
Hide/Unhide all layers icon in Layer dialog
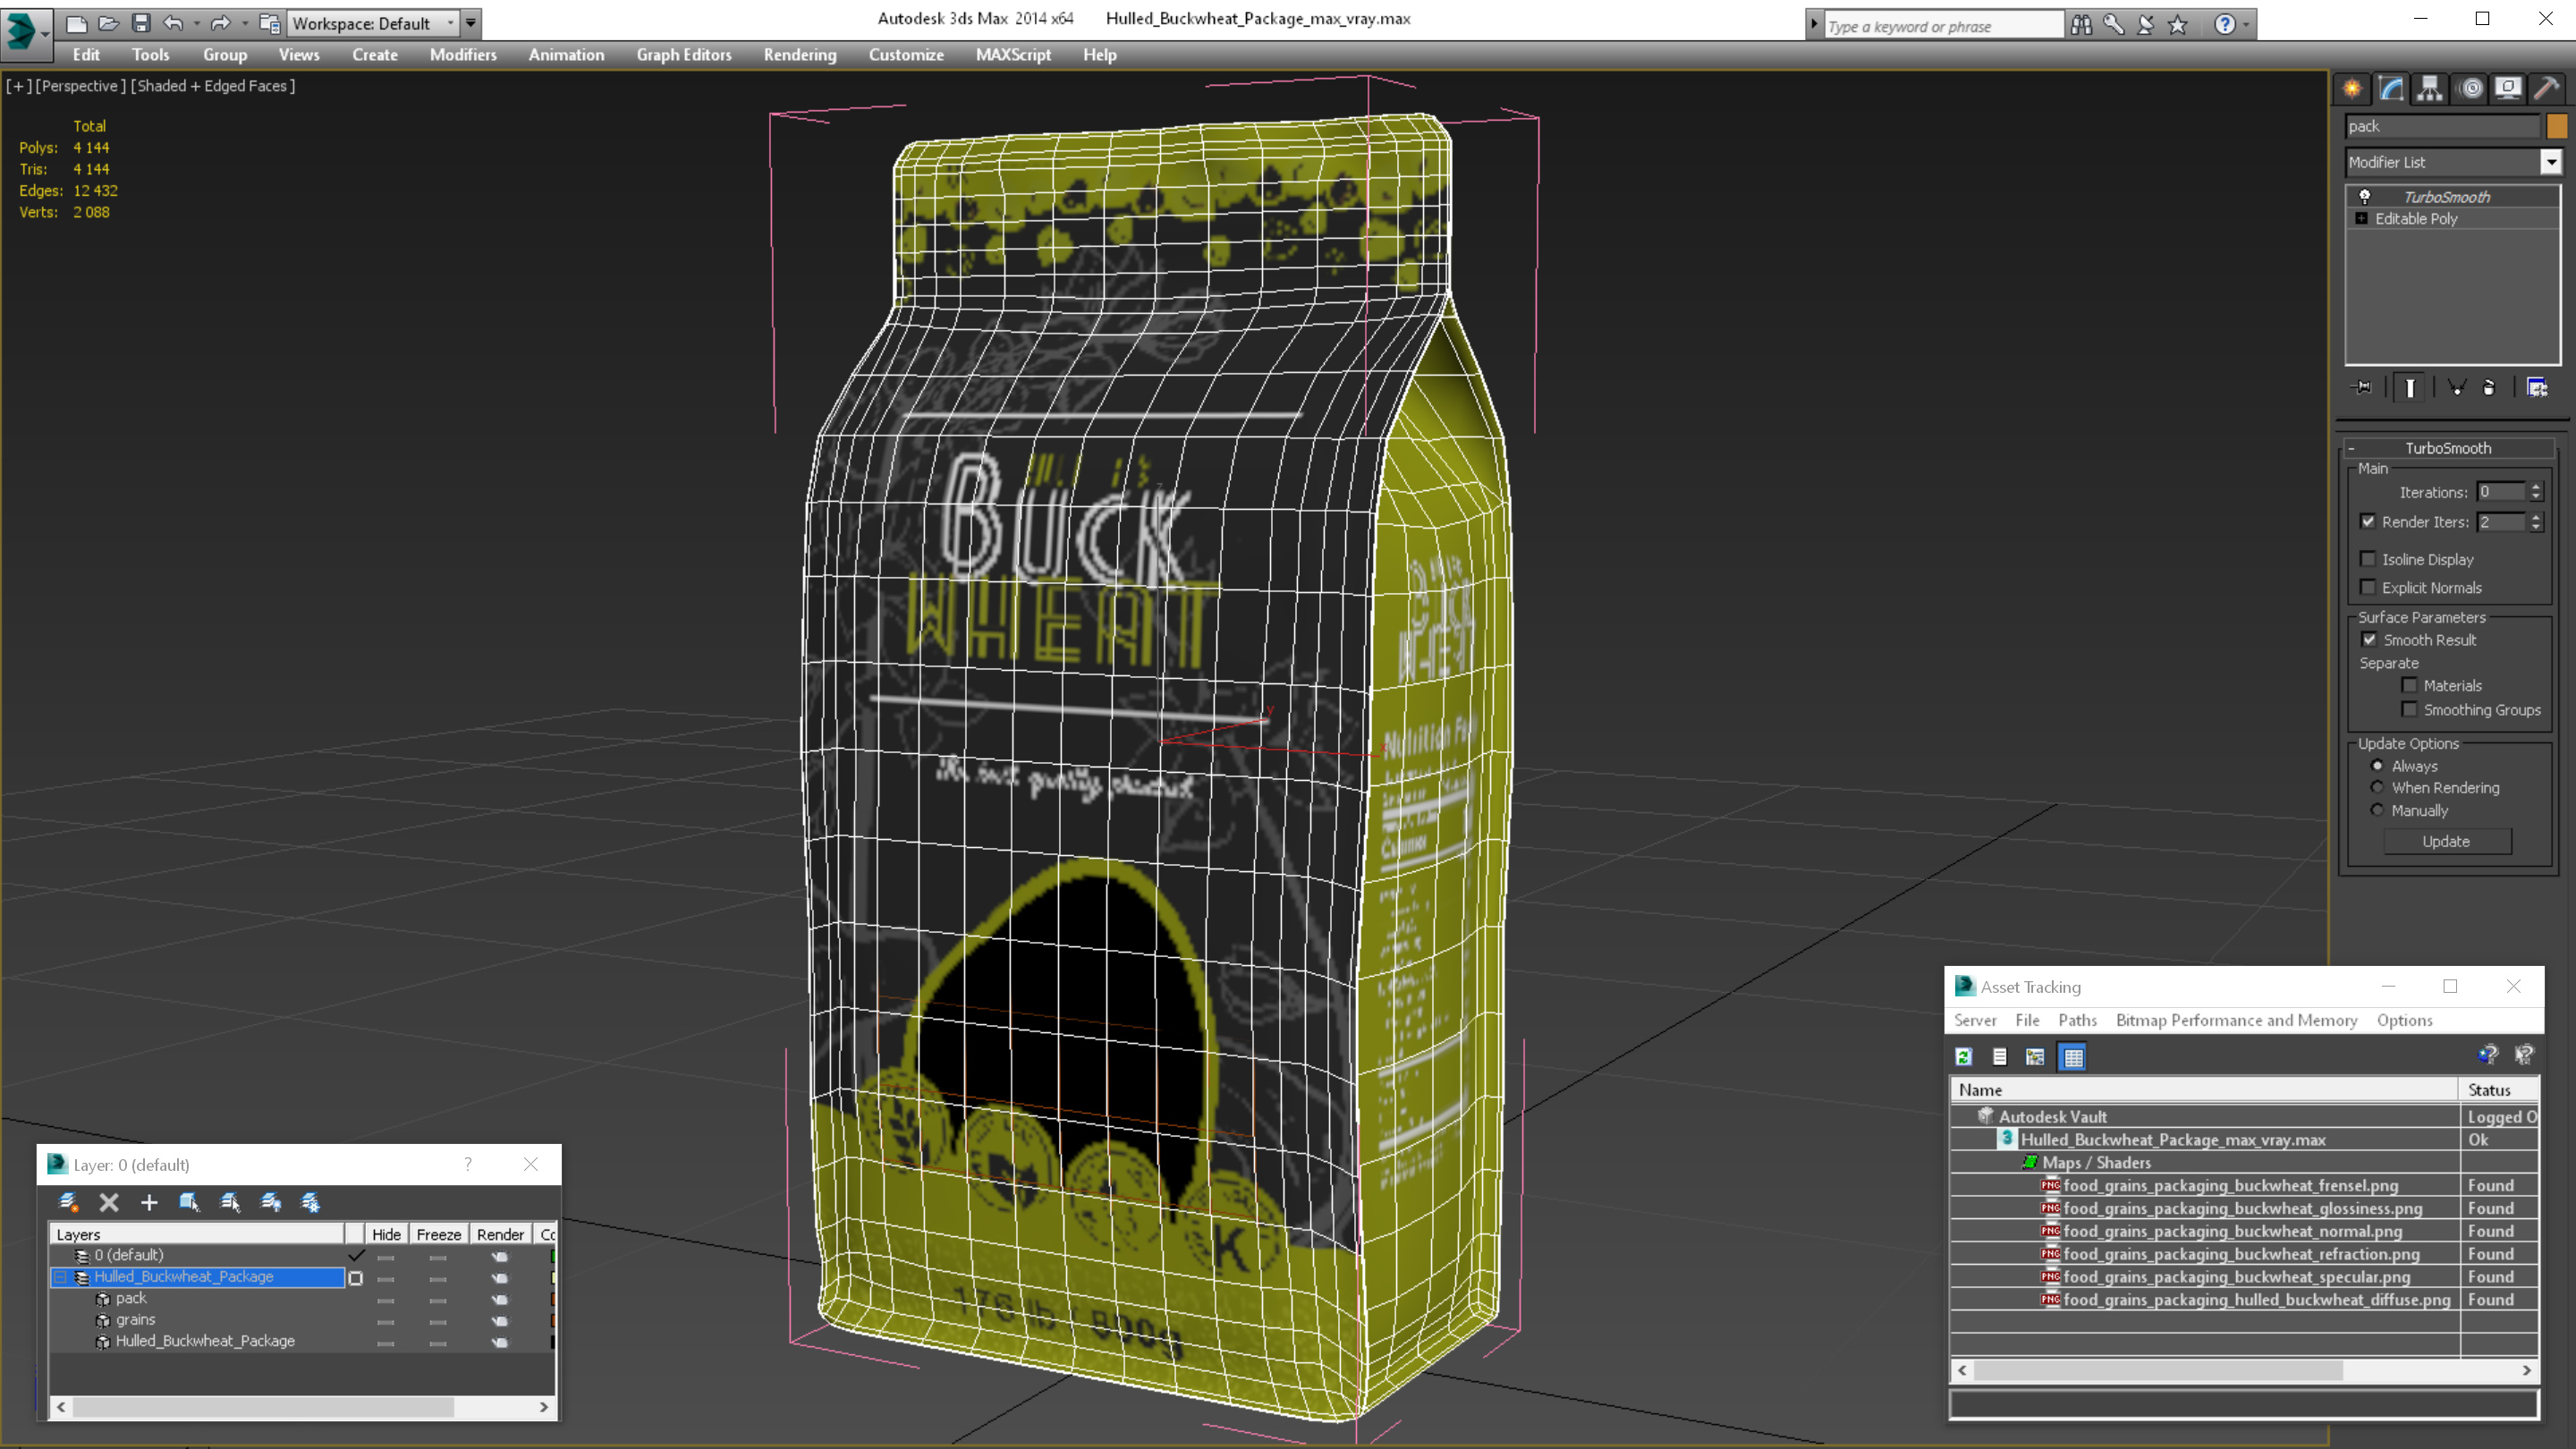271,1202
